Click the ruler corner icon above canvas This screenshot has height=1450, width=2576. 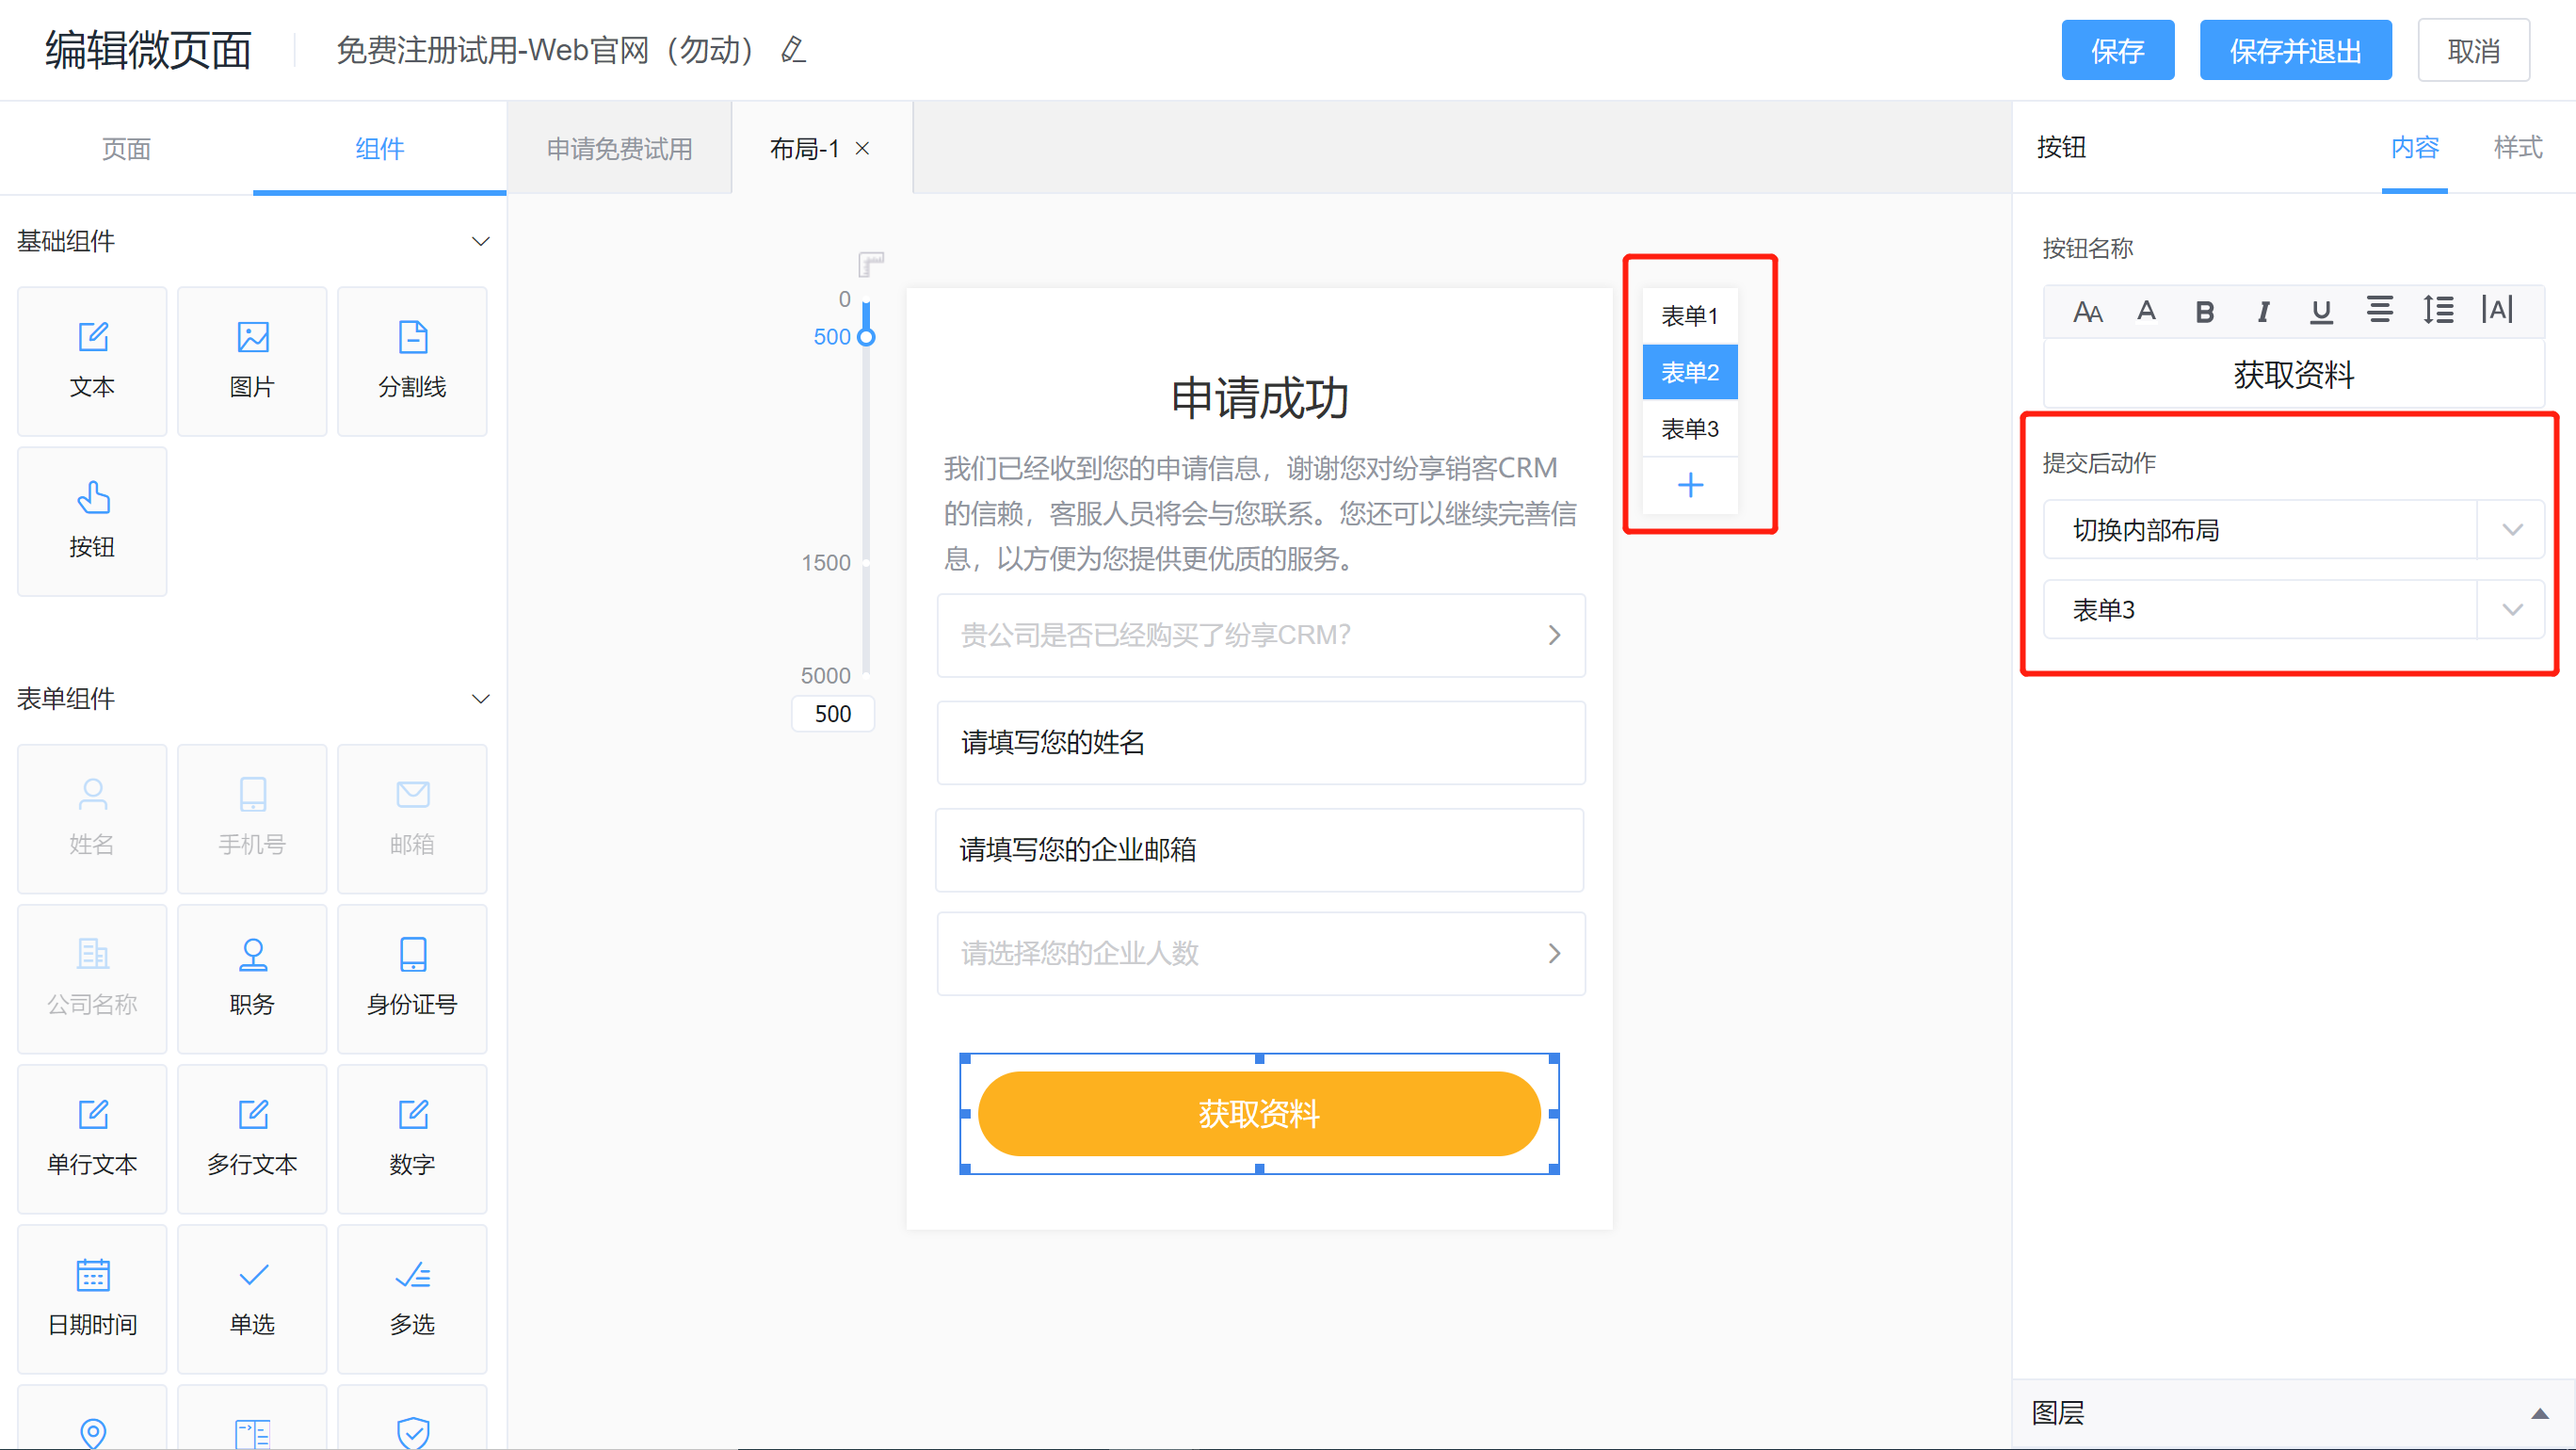click(x=871, y=264)
